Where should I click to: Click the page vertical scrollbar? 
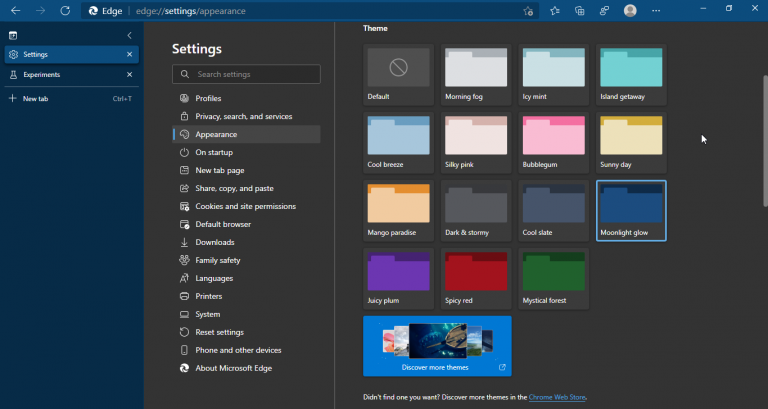766,141
